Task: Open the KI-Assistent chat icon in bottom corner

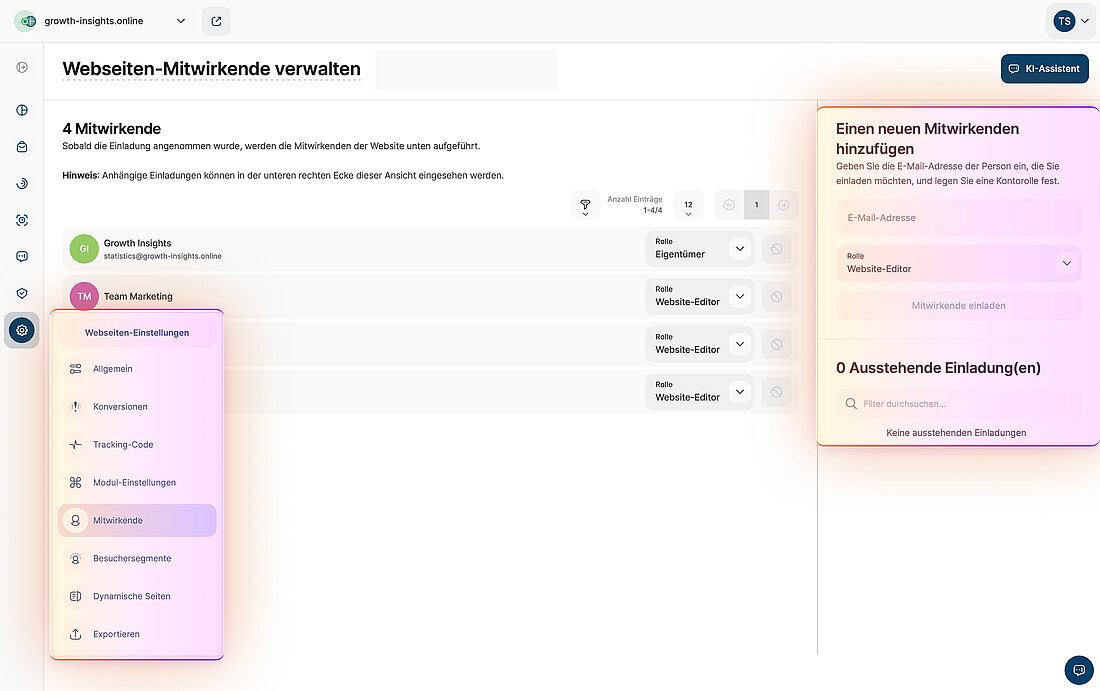Action: tap(1078, 669)
